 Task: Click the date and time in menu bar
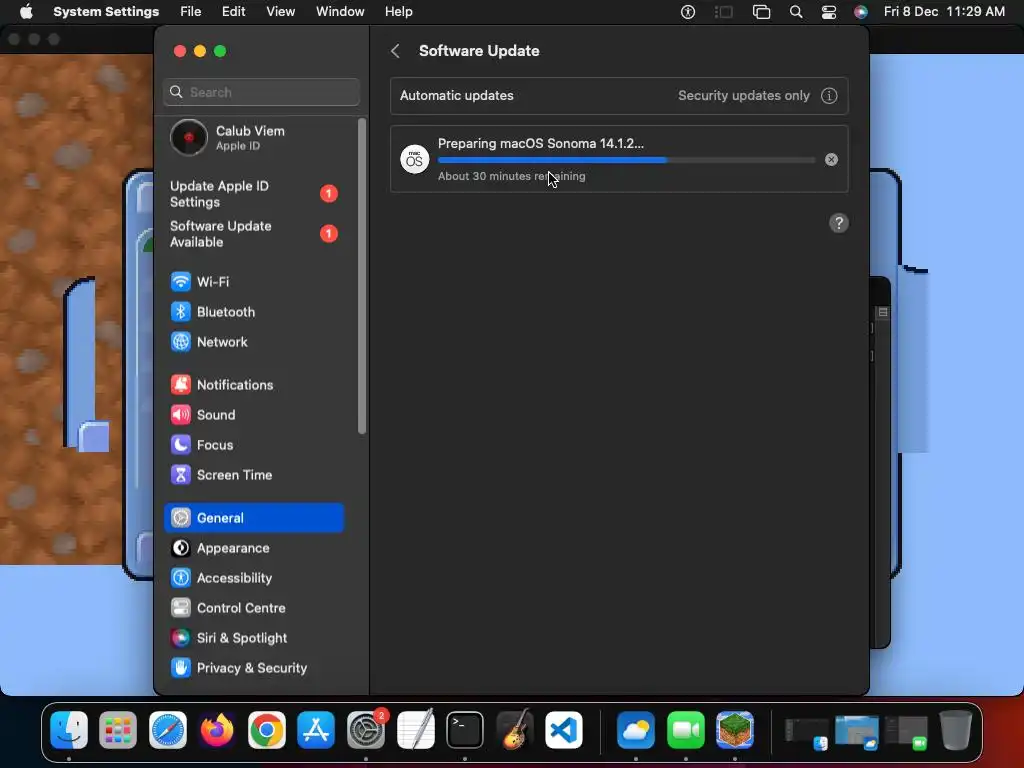[x=944, y=12]
